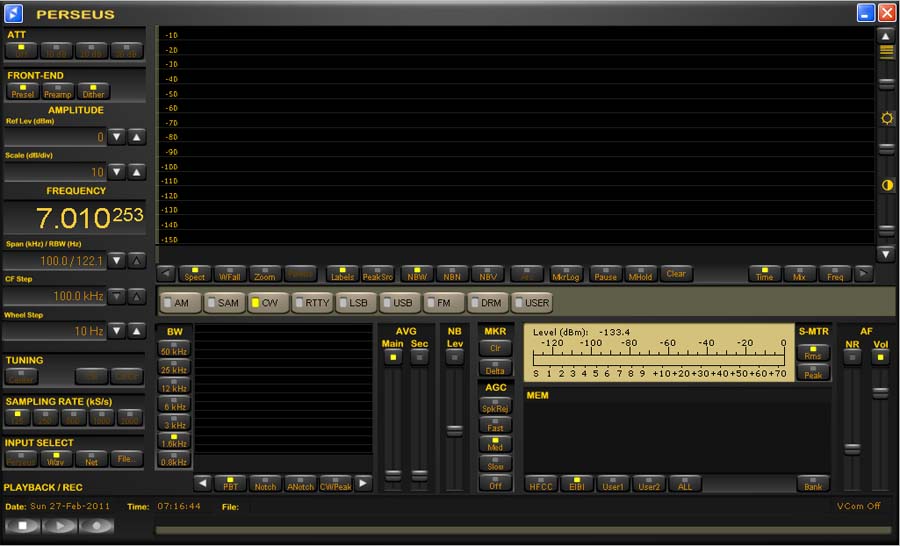This screenshot has width=900, height=546.
Task: Open the memory Bank button
Action: 813,483
